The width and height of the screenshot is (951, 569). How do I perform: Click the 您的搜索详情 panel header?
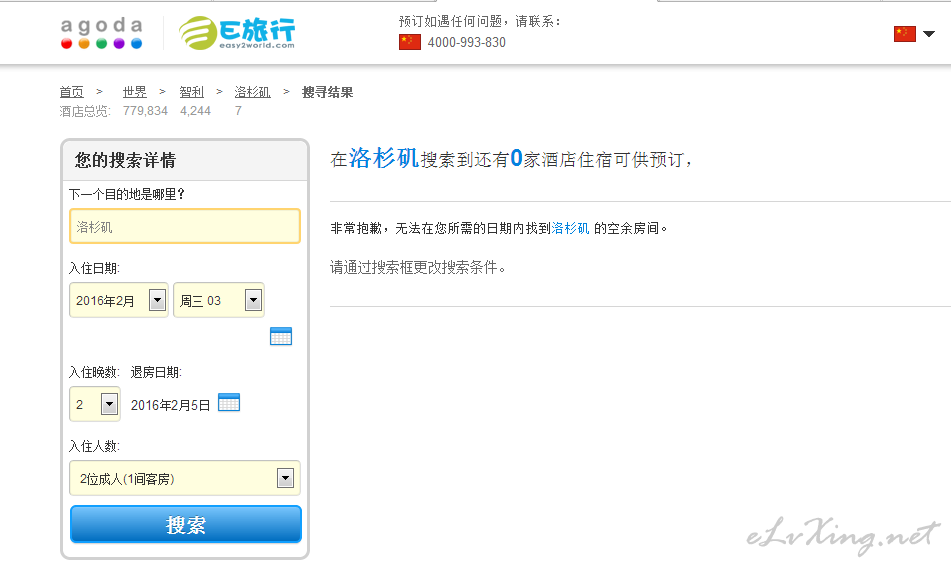(x=185, y=160)
